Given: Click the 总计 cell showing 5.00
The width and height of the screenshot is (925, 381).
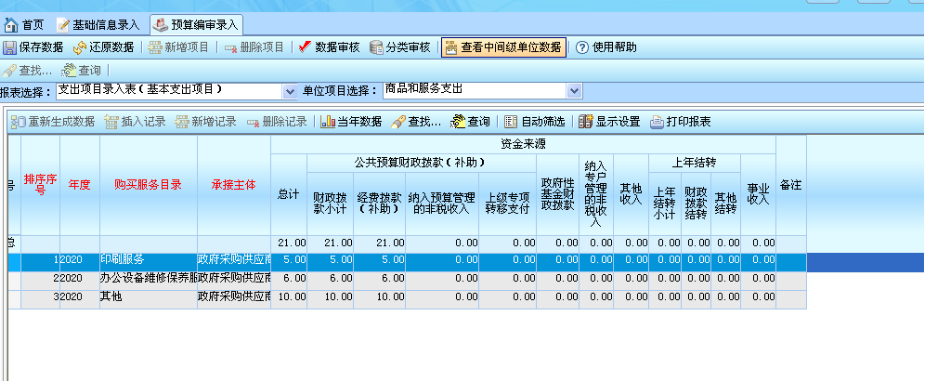Looking at the screenshot, I should click(288, 262).
